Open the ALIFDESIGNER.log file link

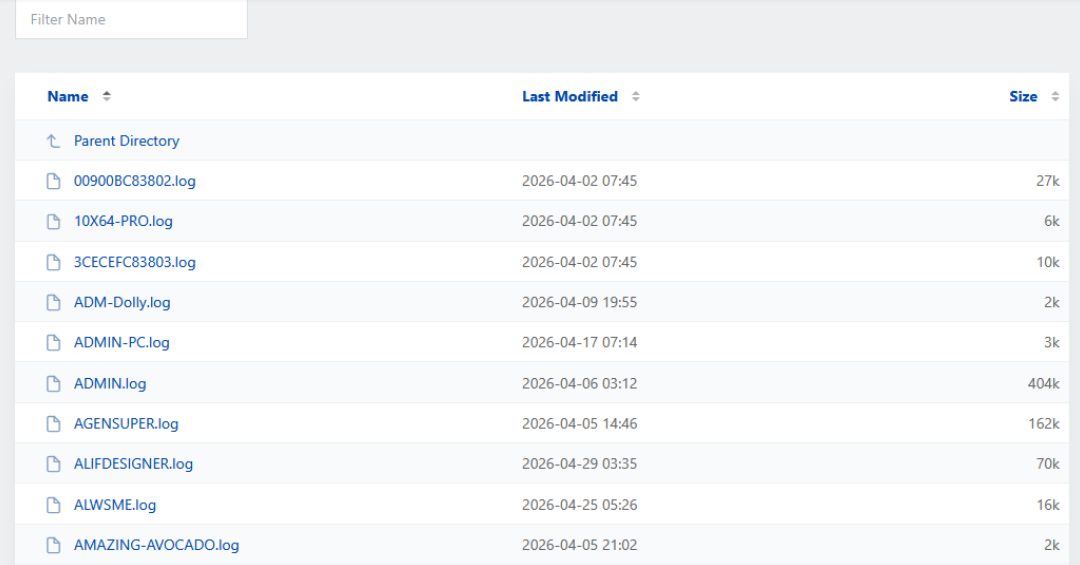[133, 464]
